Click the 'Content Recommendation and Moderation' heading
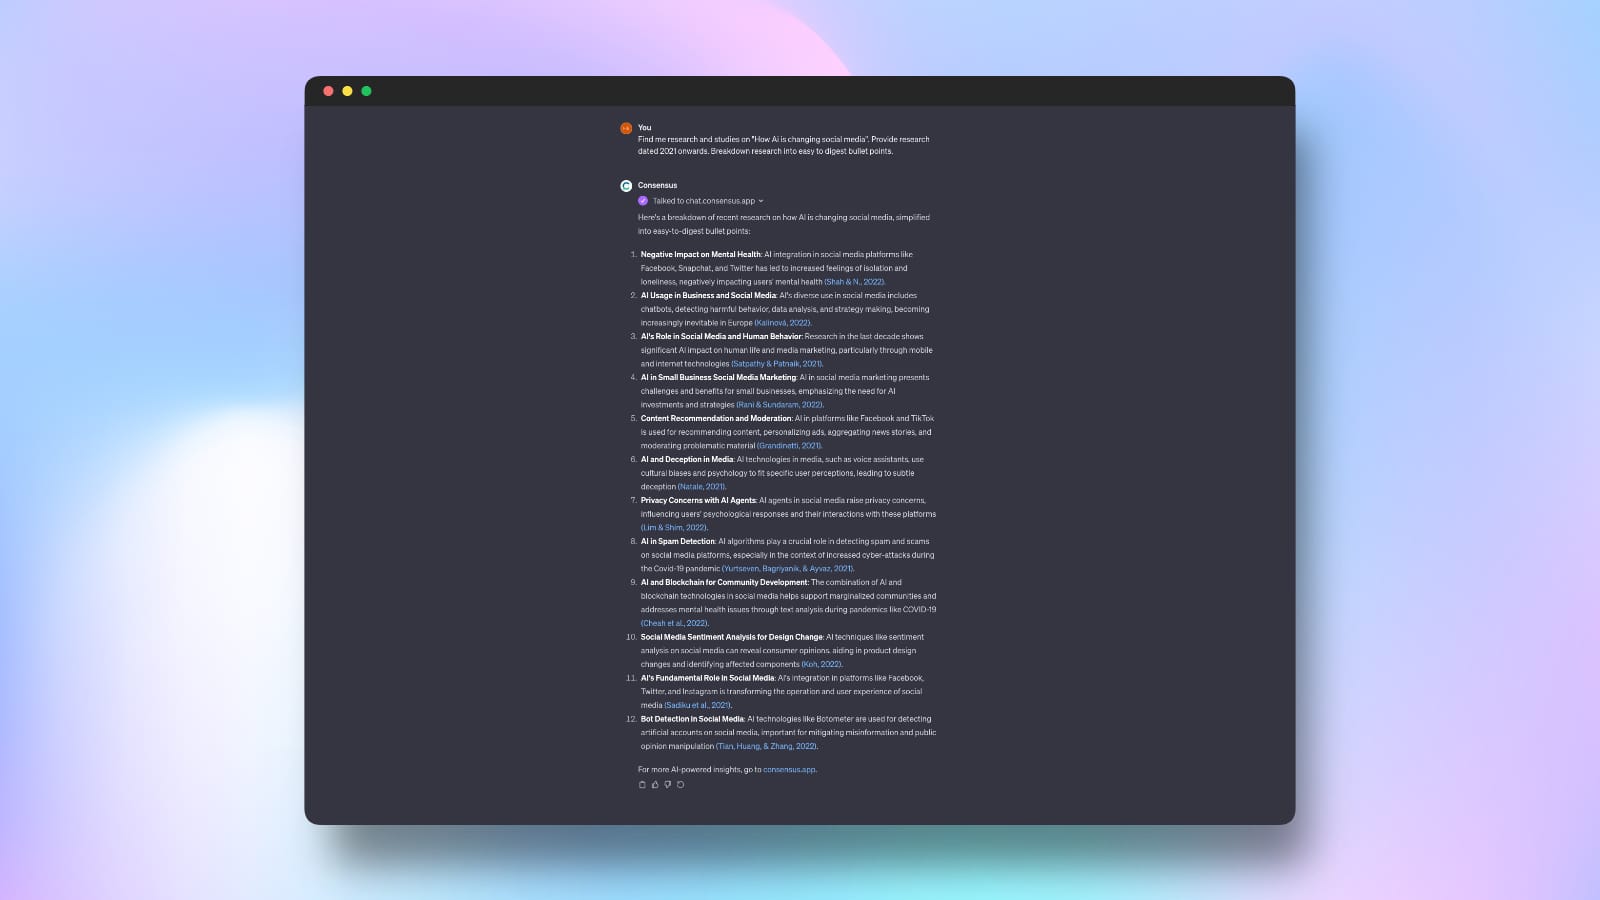This screenshot has height=900, width=1600. [716, 419]
